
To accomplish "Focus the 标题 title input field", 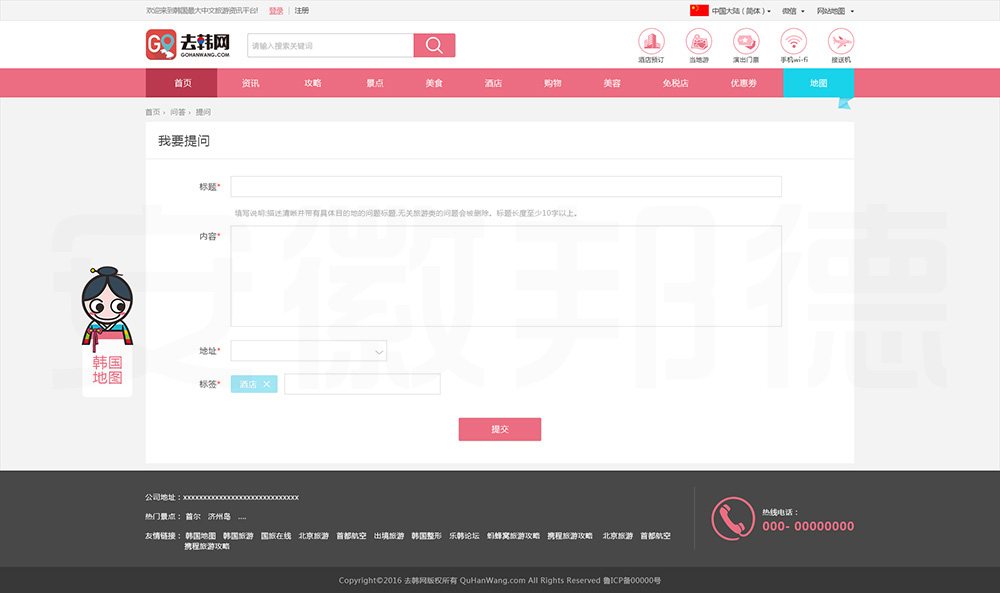I will point(505,187).
